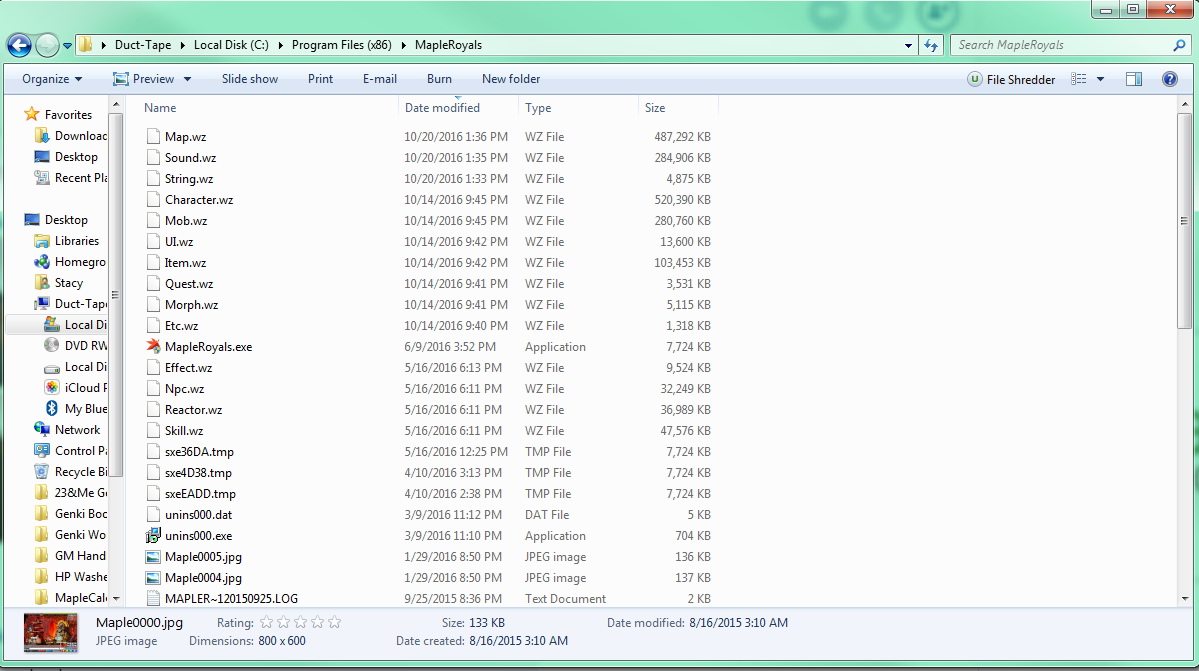Viewport: 1199px width, 671px height.
Task: Select the Character.wz file icon
Action: click(x=154, y=199)
